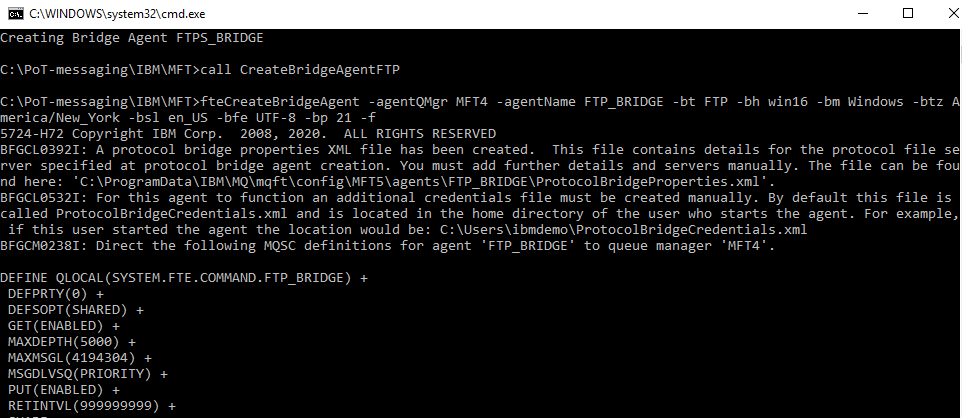The width and height of the screenshot is (962, 418).
Task: Click the C:\WINDOWS\system32\cmd.exe title bar text
Action: 117,14
